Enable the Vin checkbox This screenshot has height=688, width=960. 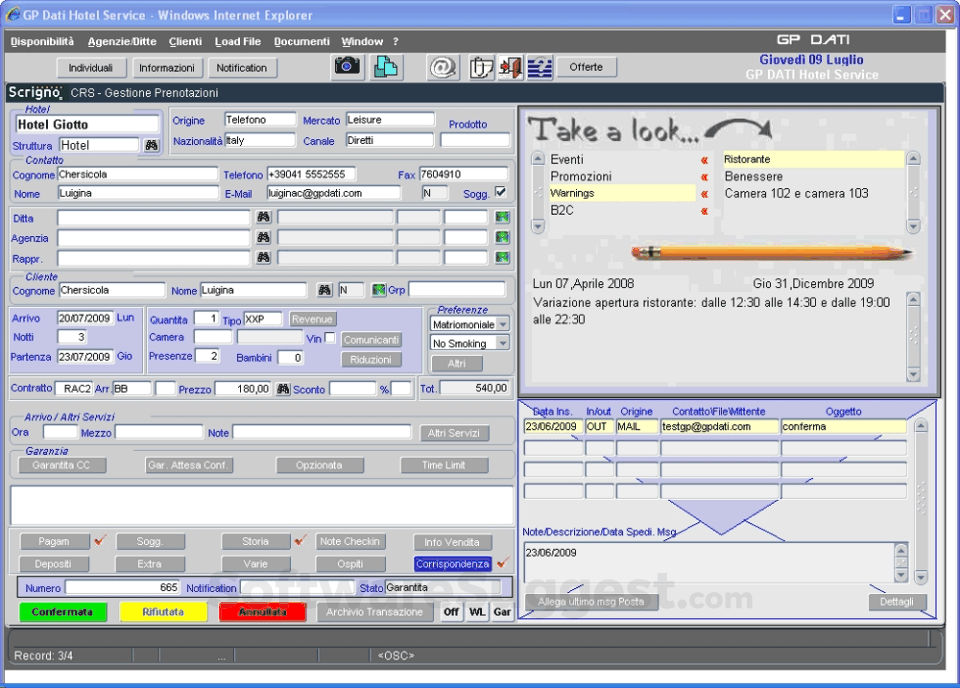click(x=331, y=338)
